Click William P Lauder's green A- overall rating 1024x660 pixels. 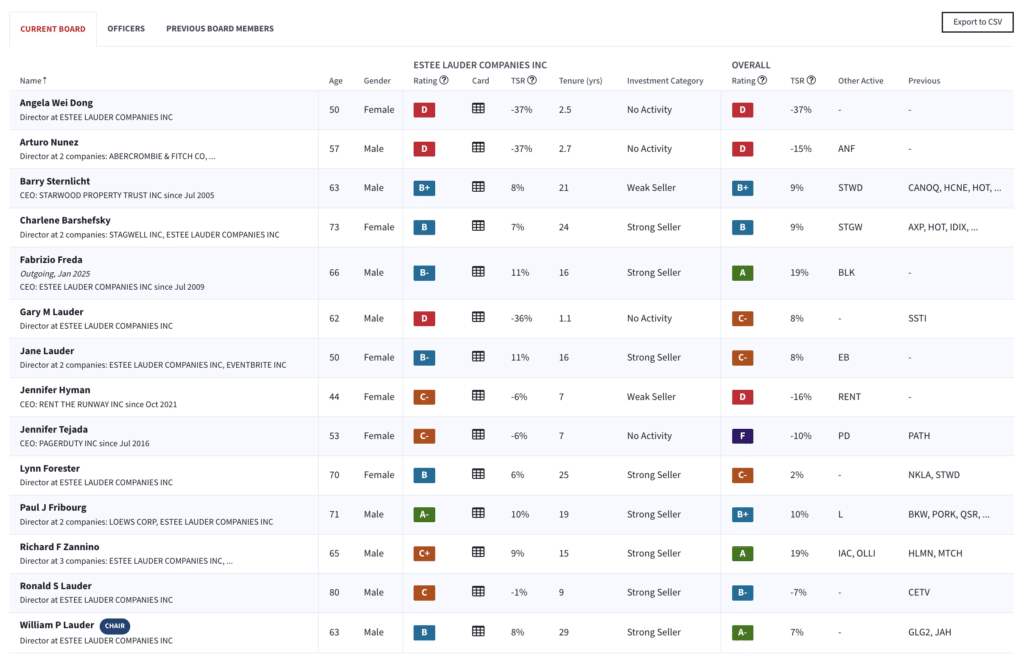coord(743,633)
